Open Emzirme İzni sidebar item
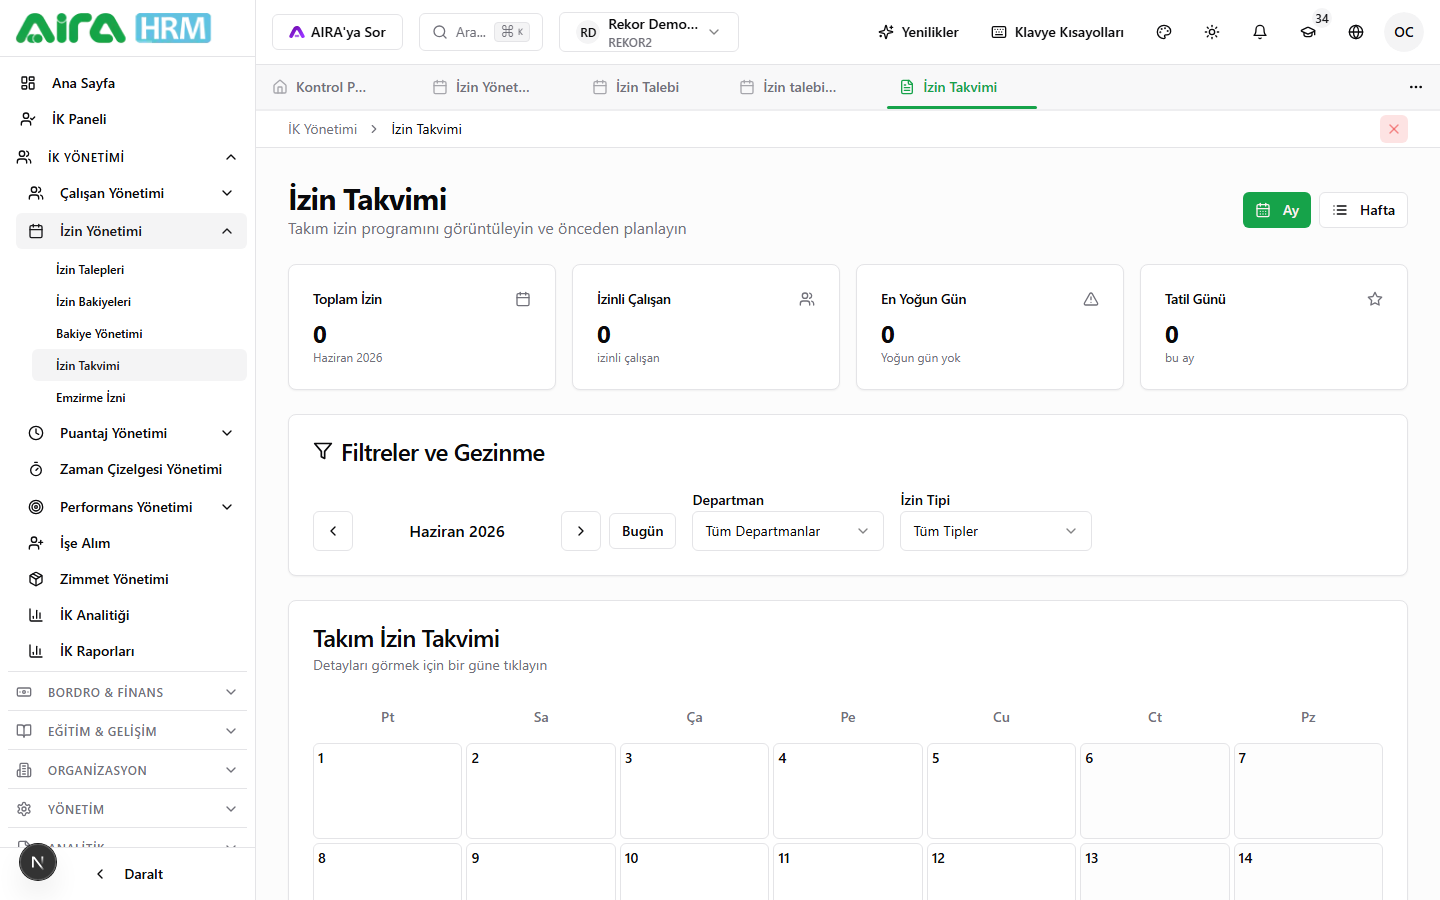The image size is (1440, 900). pyautogui.click(x=139, y=398)
